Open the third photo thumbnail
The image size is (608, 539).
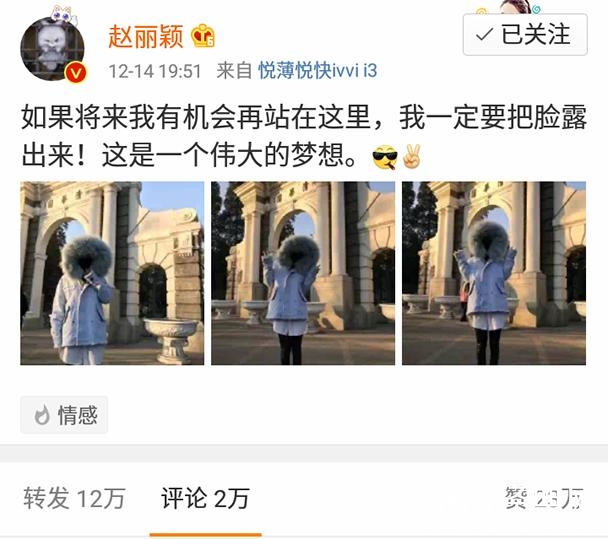pyautogui.click(x=494, y=273)
